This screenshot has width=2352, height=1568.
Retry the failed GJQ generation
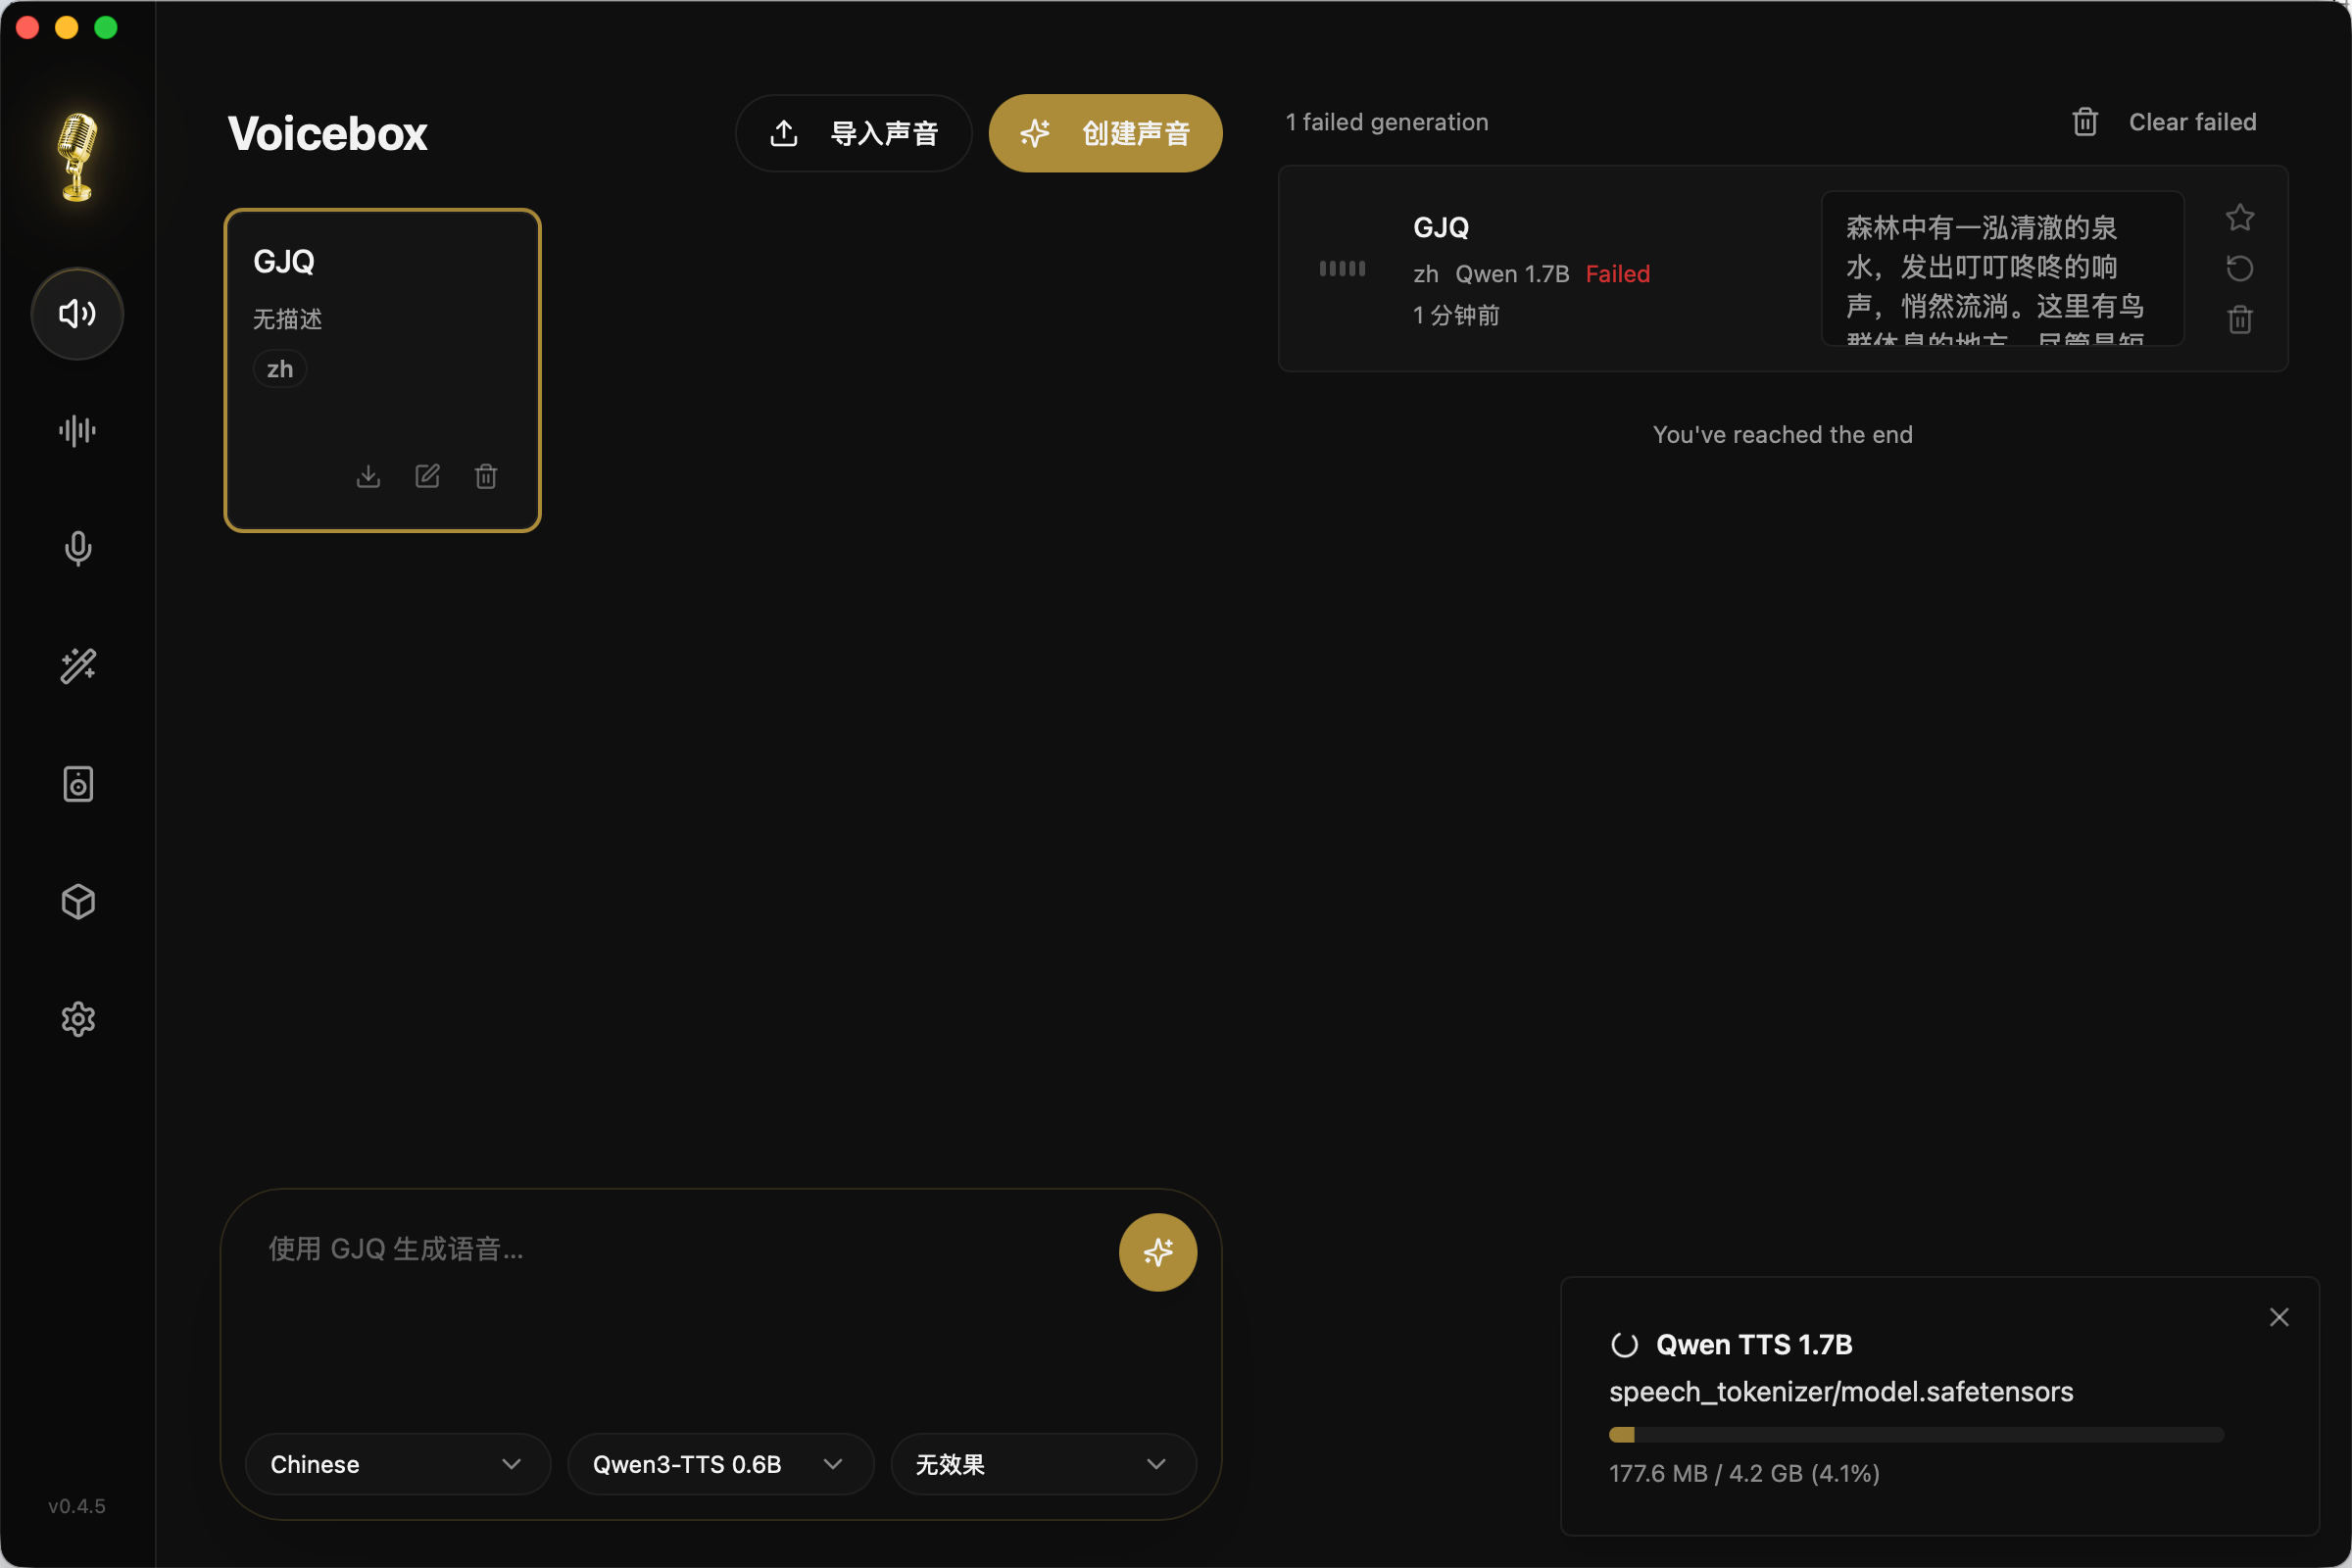click(x=2240, y=268)
